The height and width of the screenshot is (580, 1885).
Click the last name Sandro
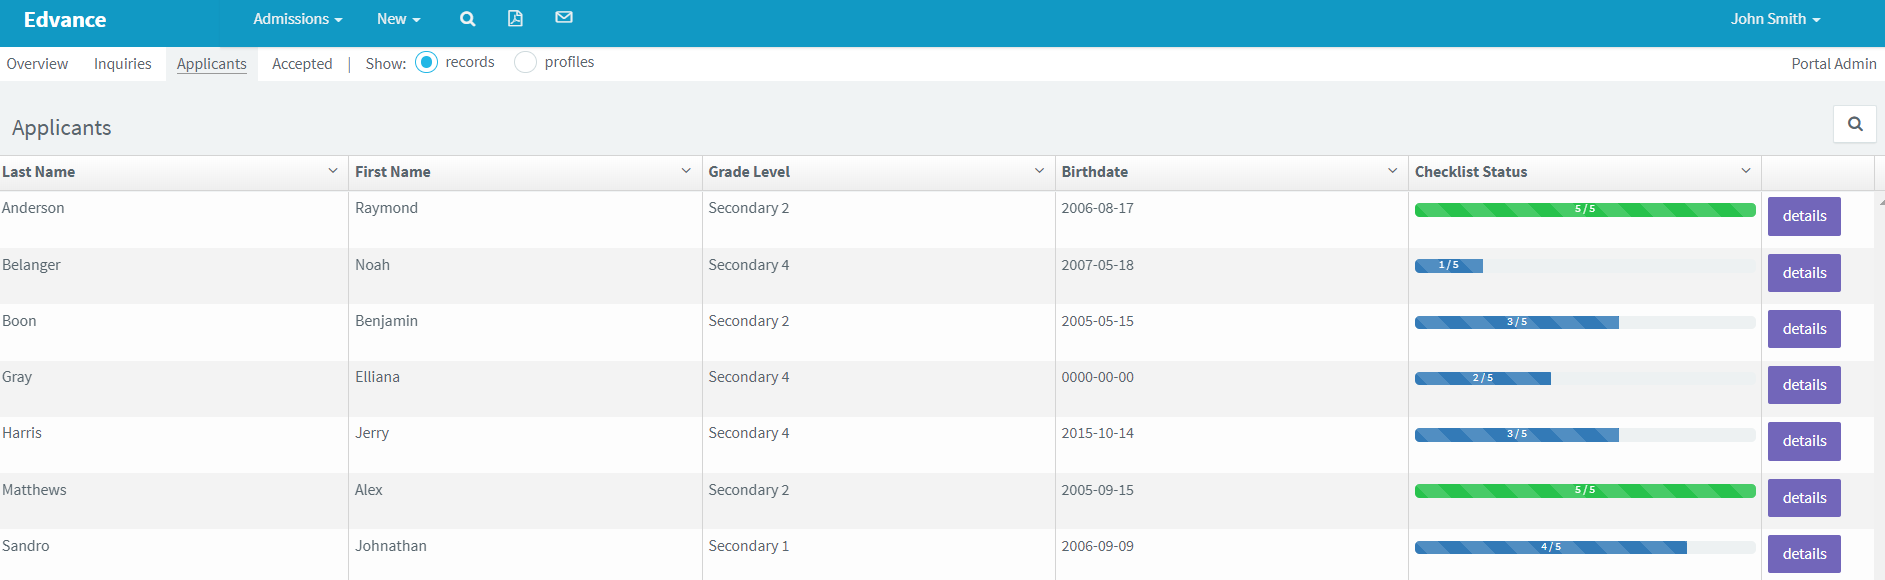(26, 546)
